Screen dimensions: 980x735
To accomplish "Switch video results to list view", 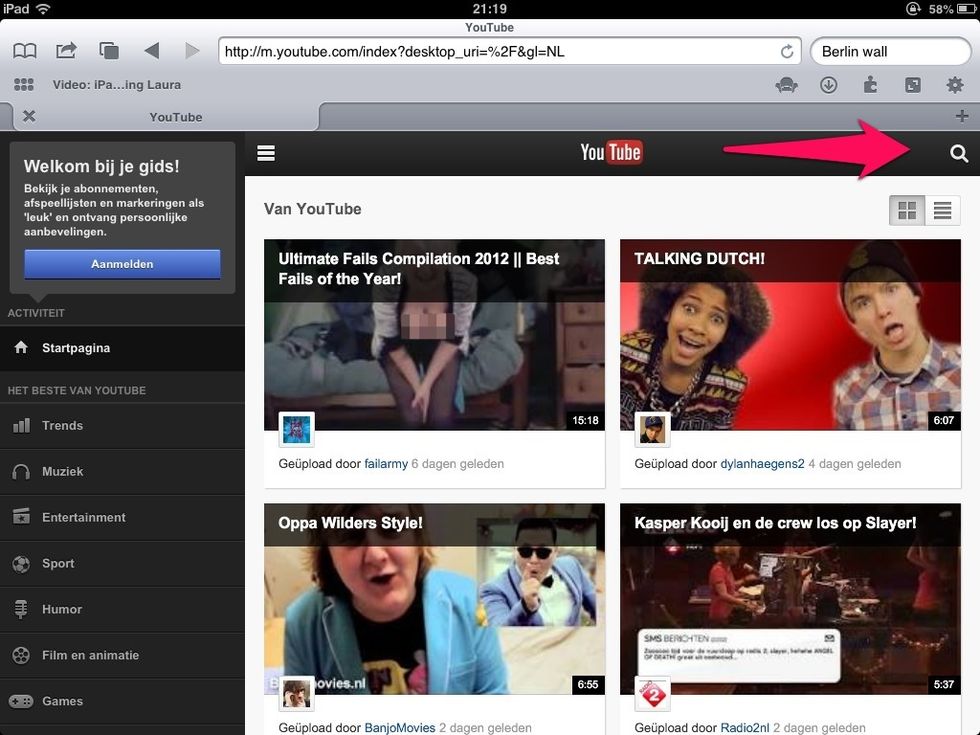I will [943, 210].
